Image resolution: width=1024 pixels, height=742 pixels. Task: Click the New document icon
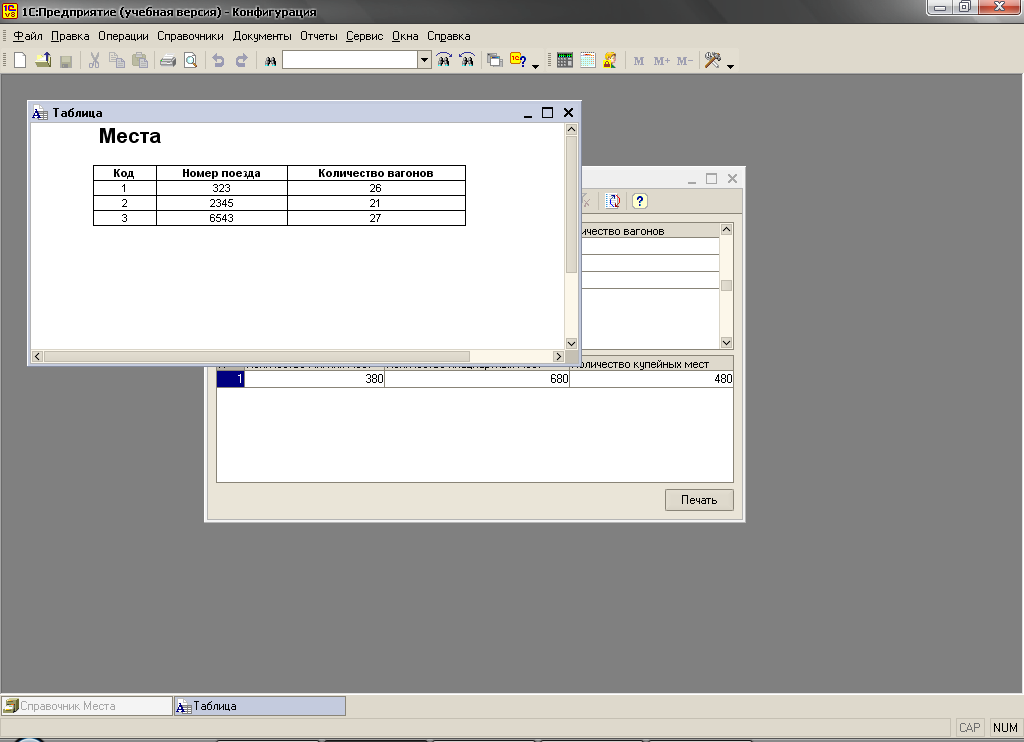(19, 61)
